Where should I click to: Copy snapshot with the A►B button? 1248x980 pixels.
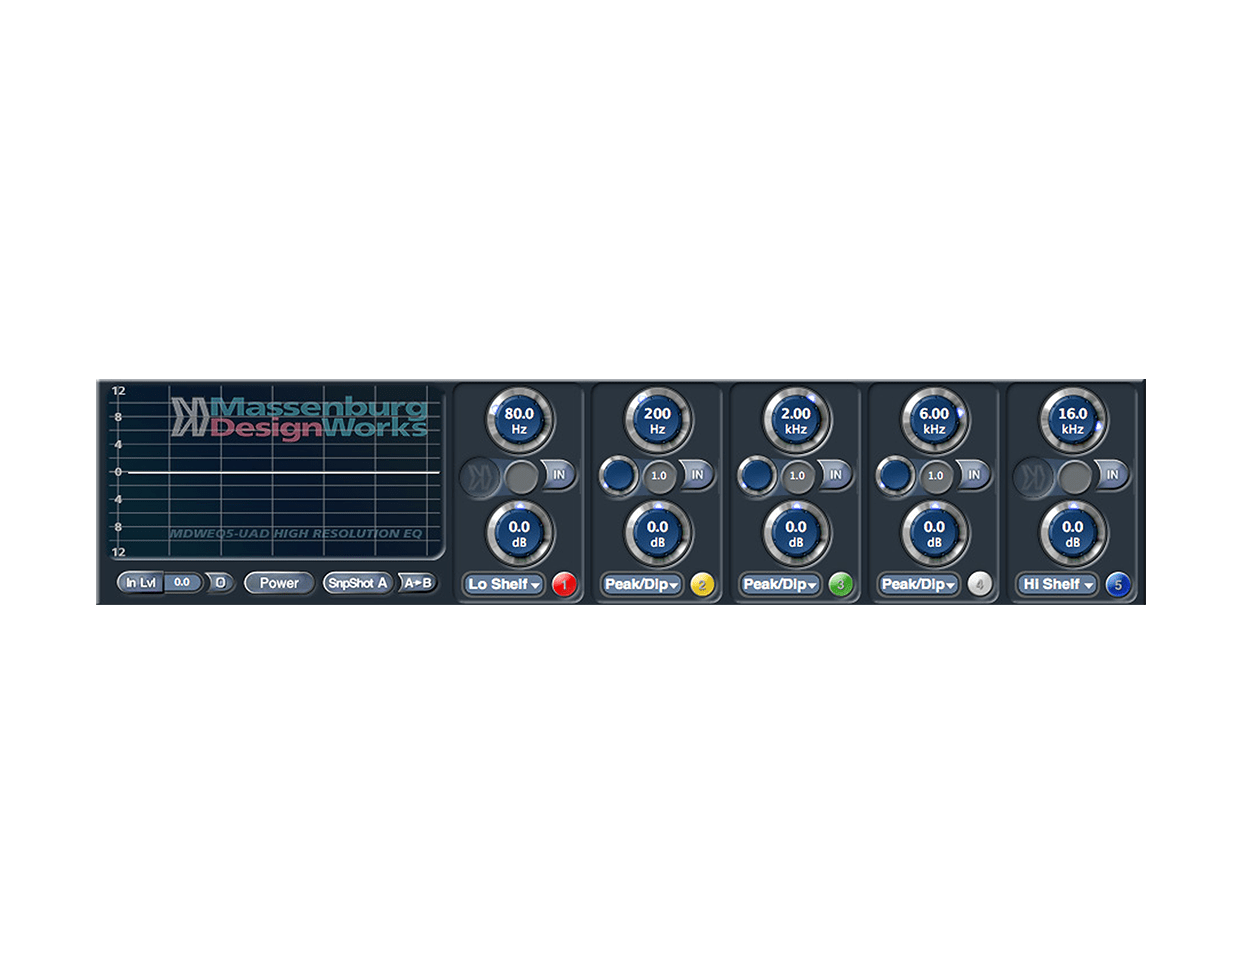[420, 581]
